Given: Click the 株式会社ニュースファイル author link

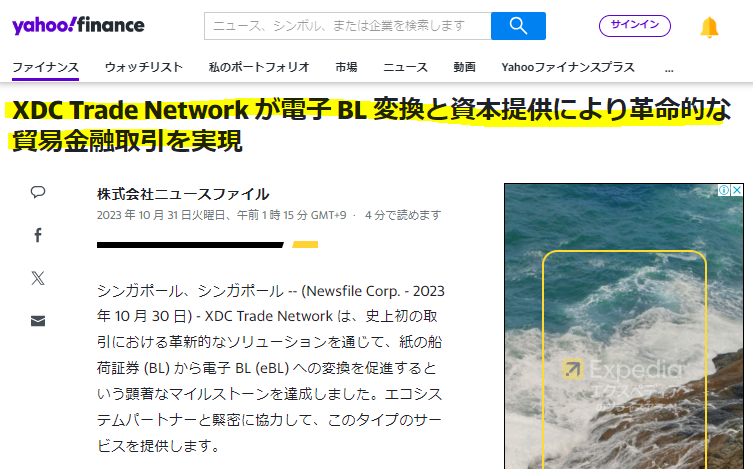Looking at the screenshot, I should [x=183, y=194].
